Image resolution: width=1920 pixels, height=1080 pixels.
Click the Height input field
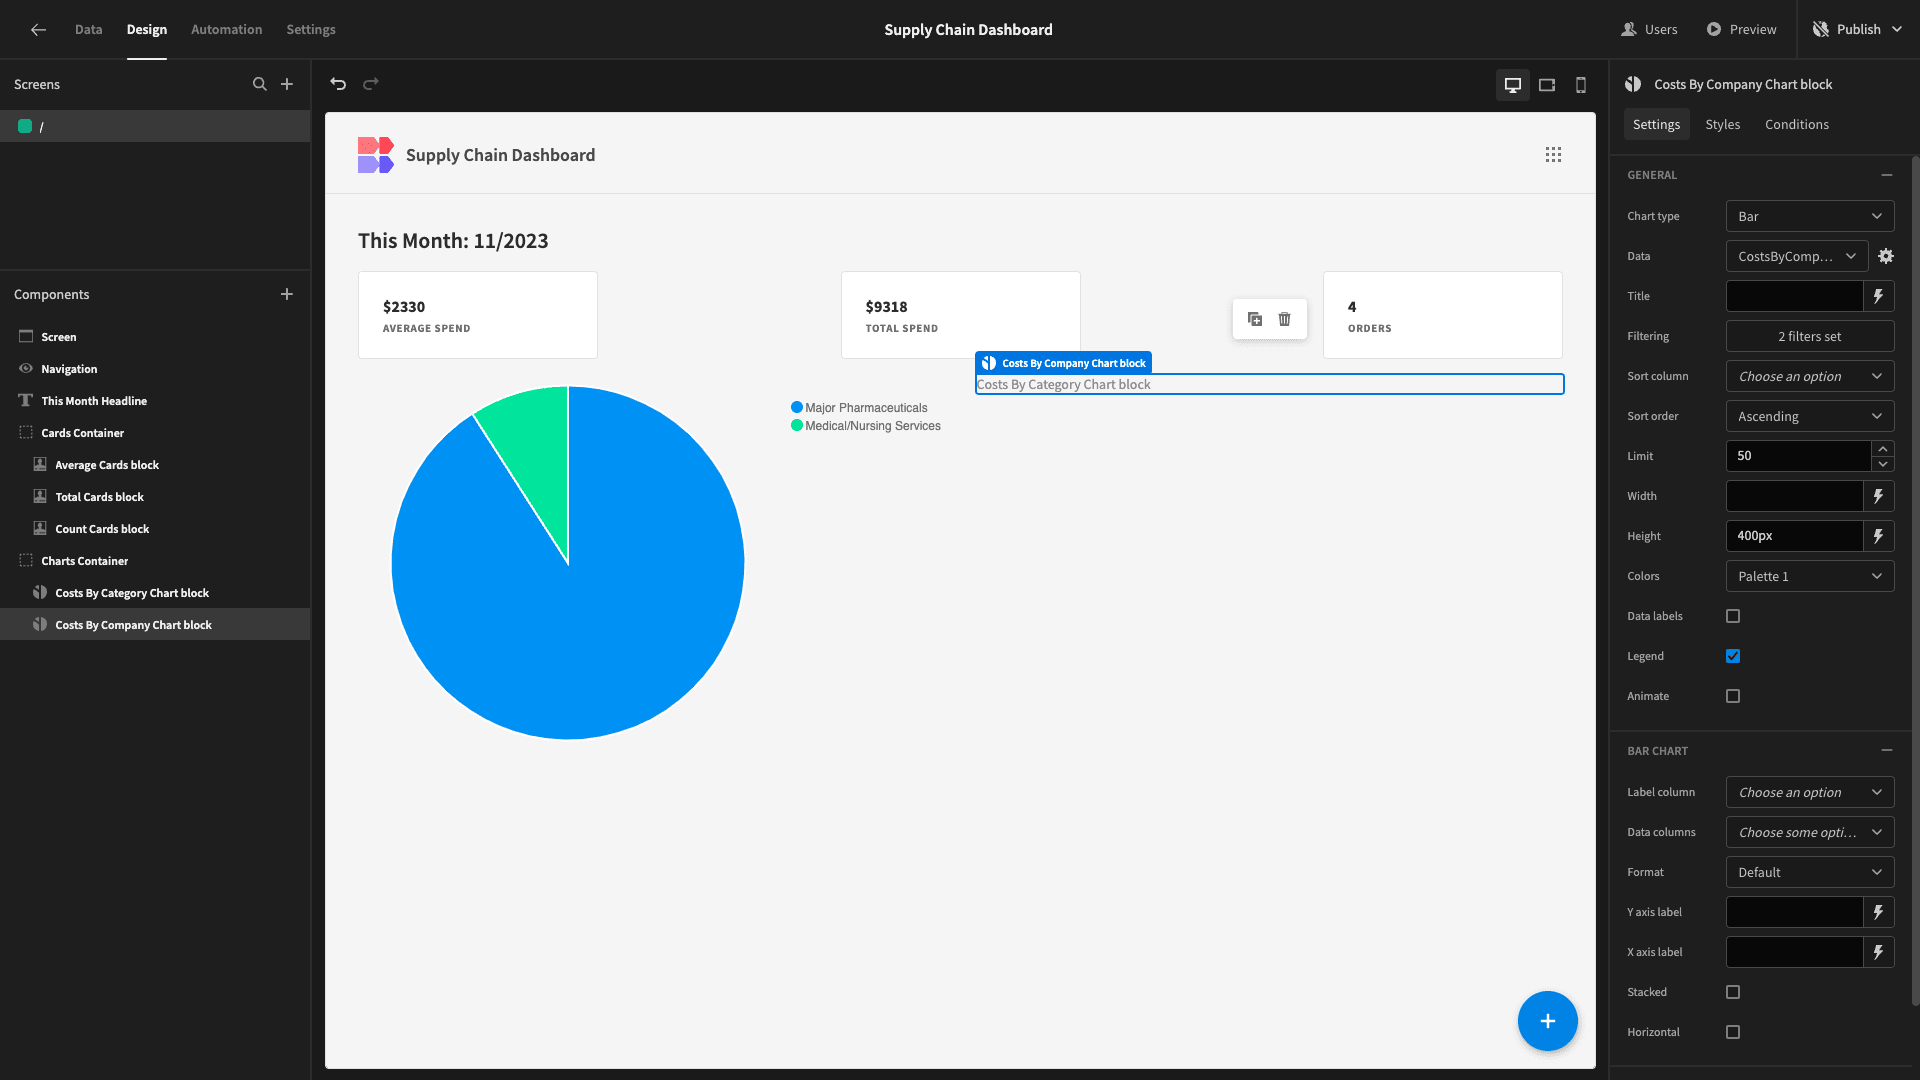(x=1794, y=536)
